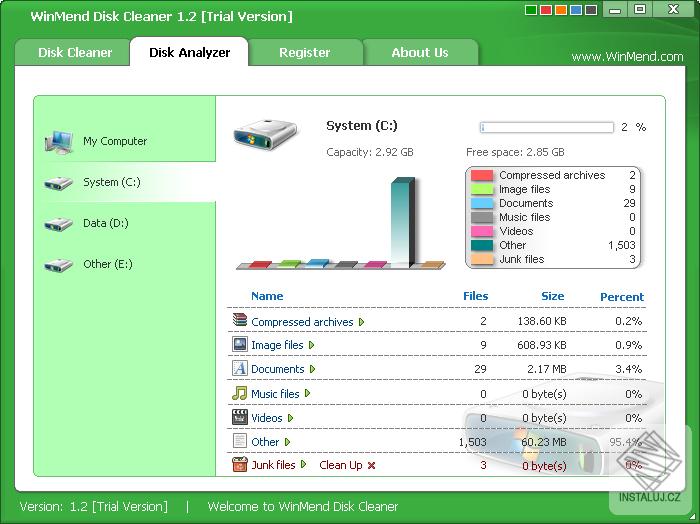Image resolution: width=700 pixels, height=524 pixels.
Task: Select My Computer label in sidebar
Action: coord(115,141)
